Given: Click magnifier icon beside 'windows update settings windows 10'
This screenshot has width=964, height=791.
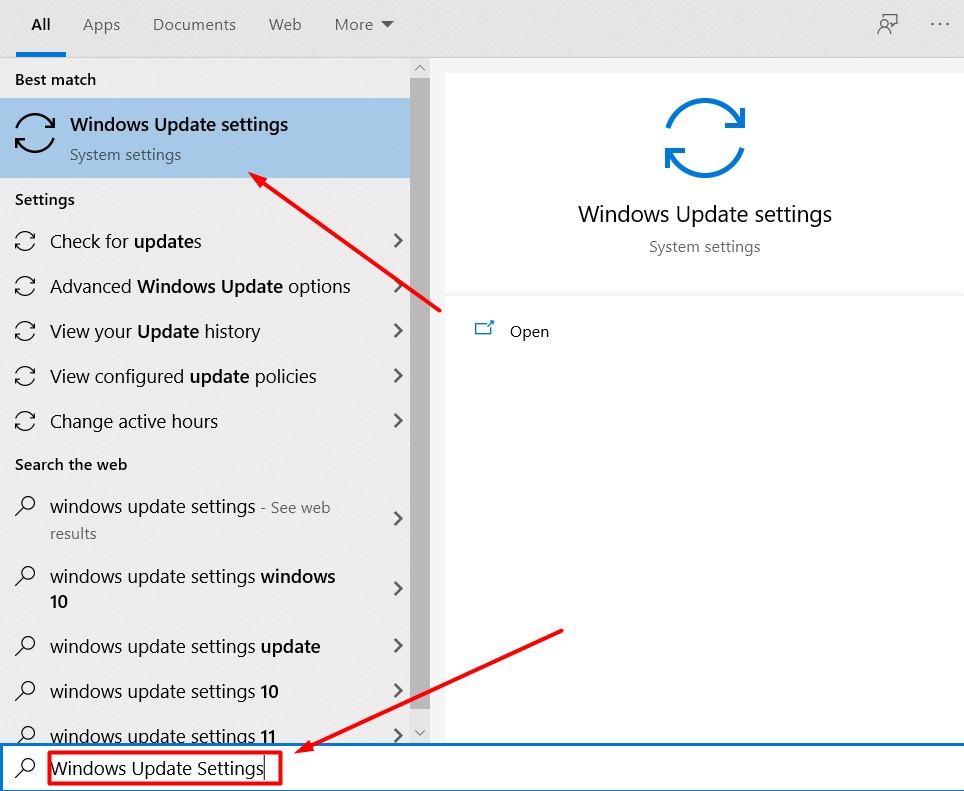Looking at the screenshot, I should 25,576.
